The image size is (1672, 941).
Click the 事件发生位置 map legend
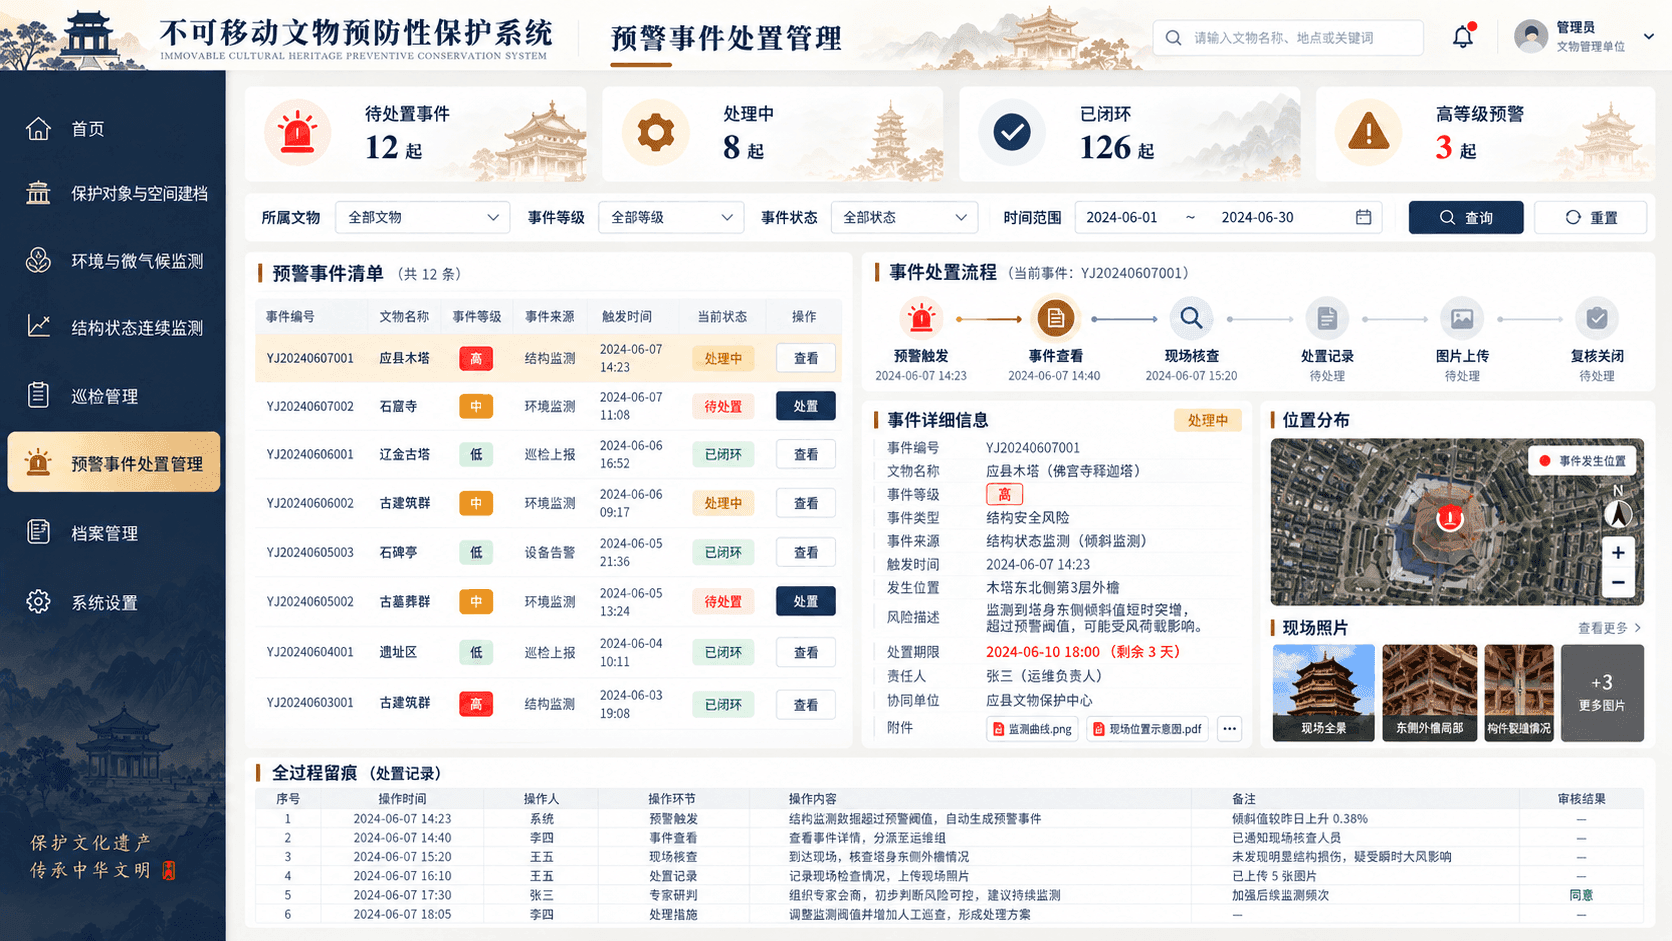[x=1583, y=461]
